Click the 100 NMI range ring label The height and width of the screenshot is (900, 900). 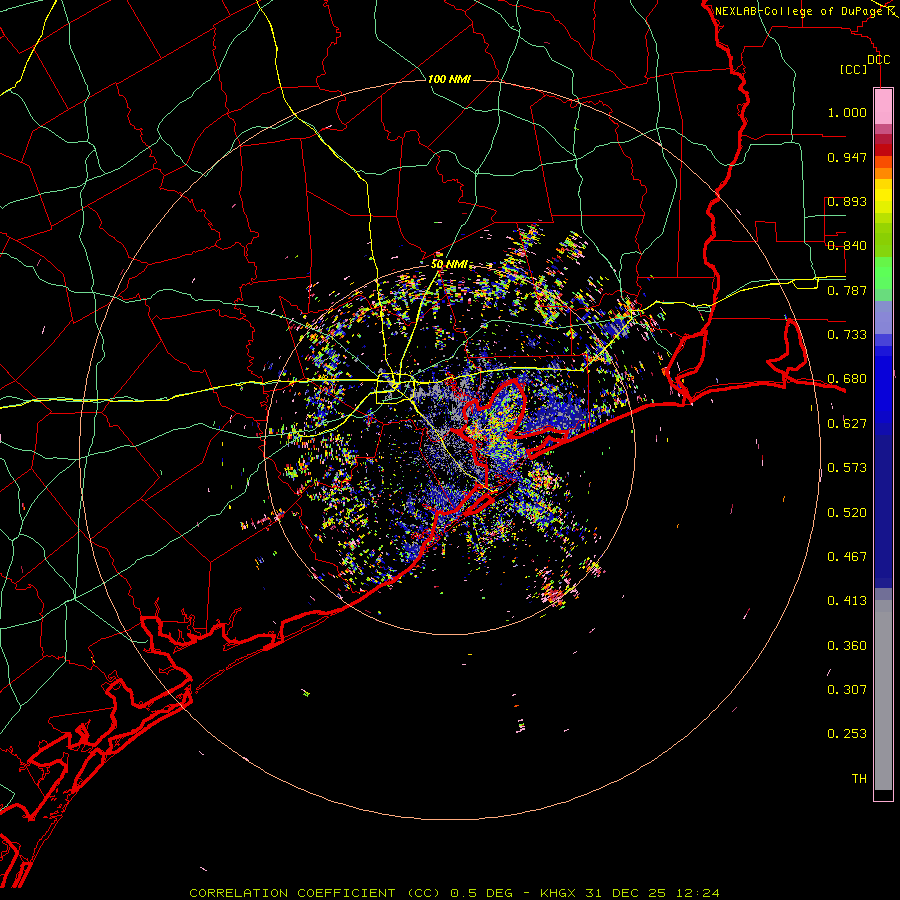(x=449, y=79)
